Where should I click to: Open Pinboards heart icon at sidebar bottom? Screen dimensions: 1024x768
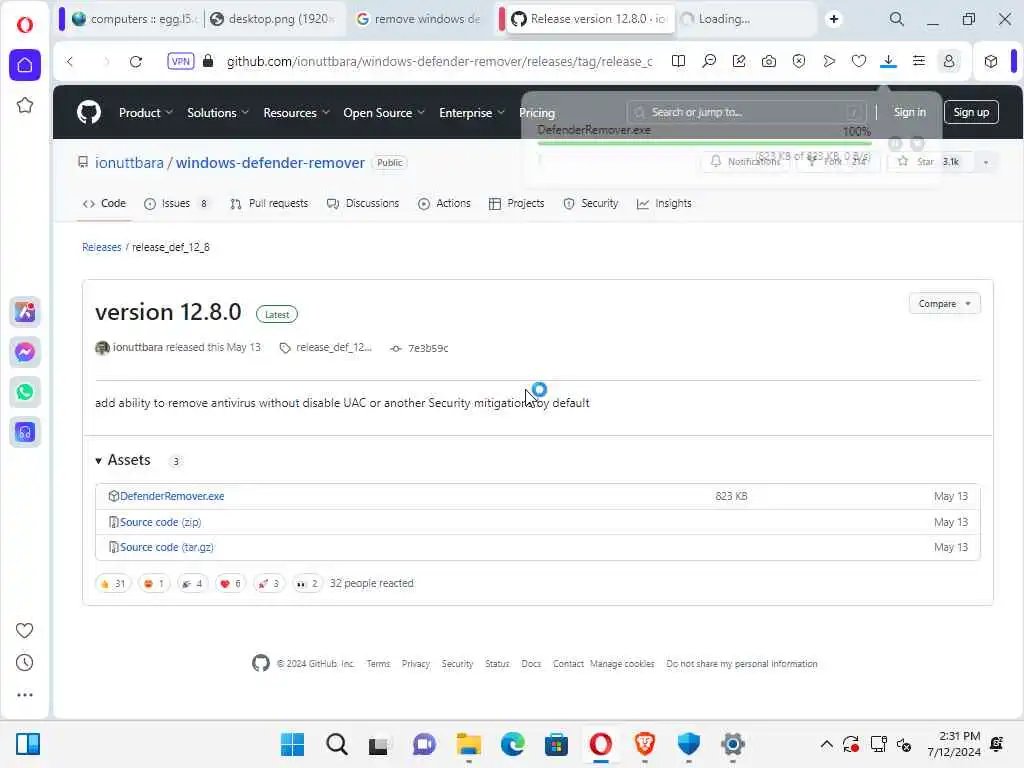click(x=25, y=630)
